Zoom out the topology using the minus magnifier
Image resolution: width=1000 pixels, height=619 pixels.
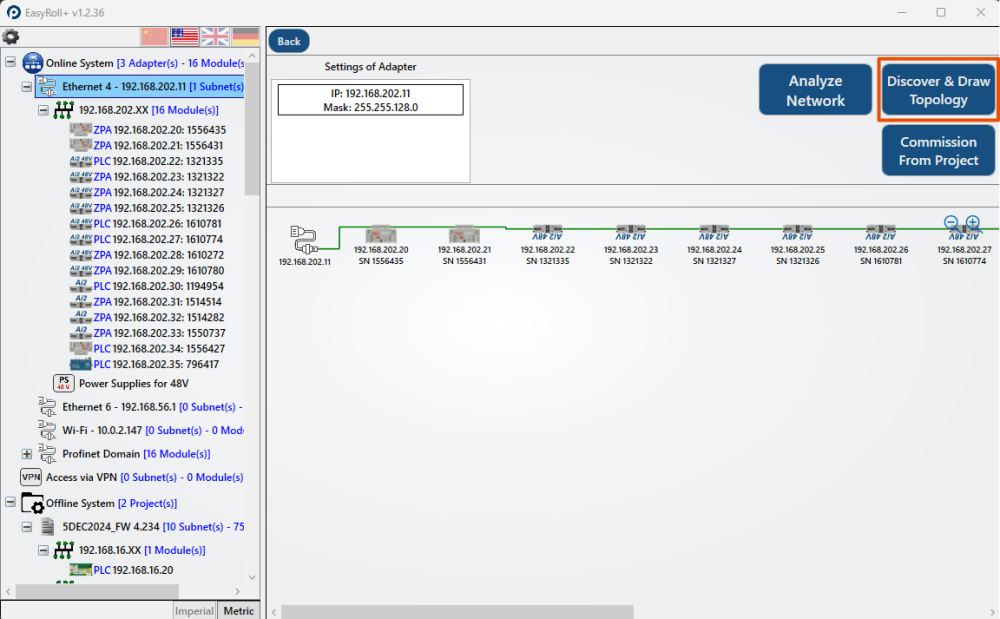pyautogui.click(x=951, y=223)
